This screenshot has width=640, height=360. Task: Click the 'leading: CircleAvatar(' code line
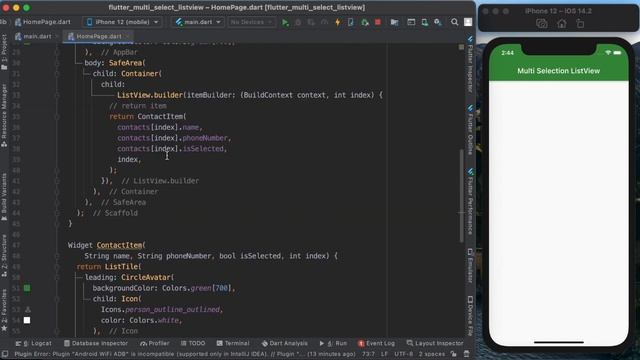[x=129, y=278]
